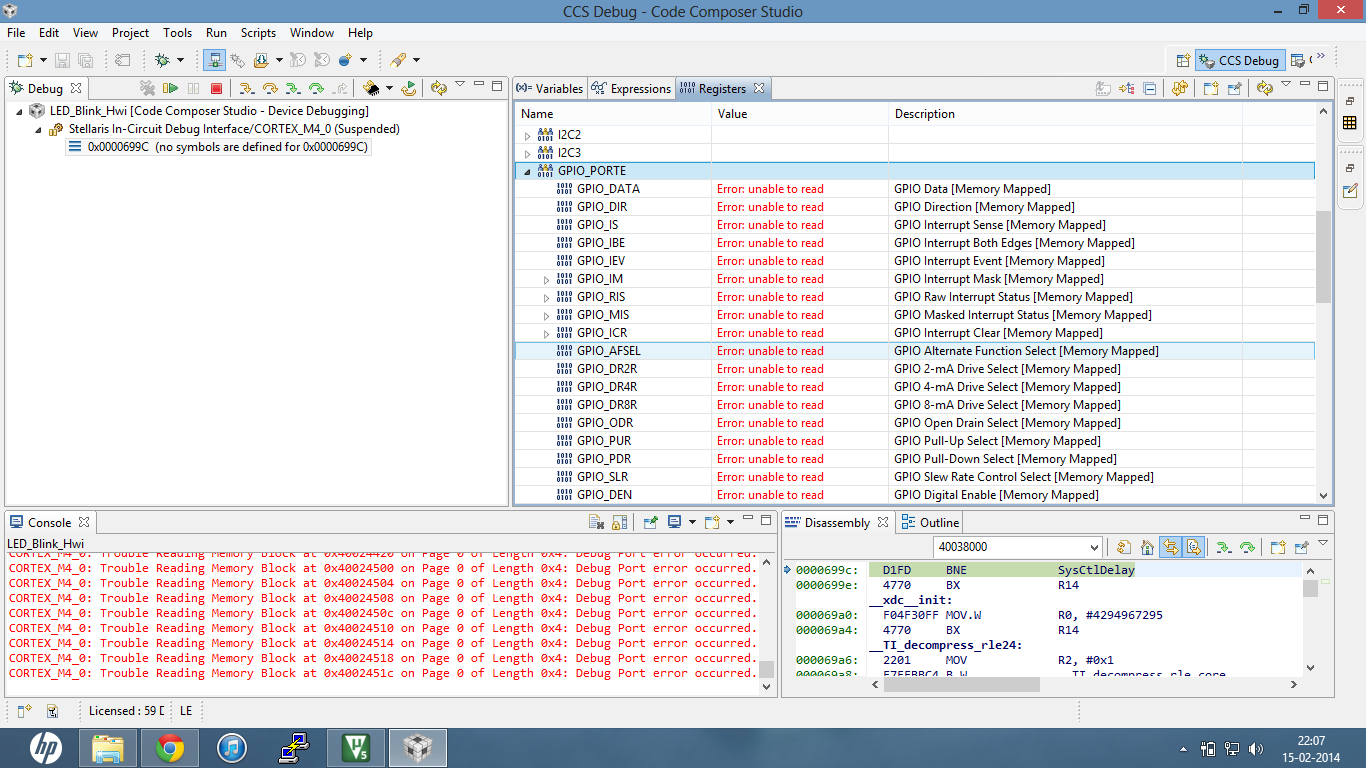Screen dimensions: 1366x768
Task: Click the Connect Target icon in main toolbar
Action: tap(238, 60)
